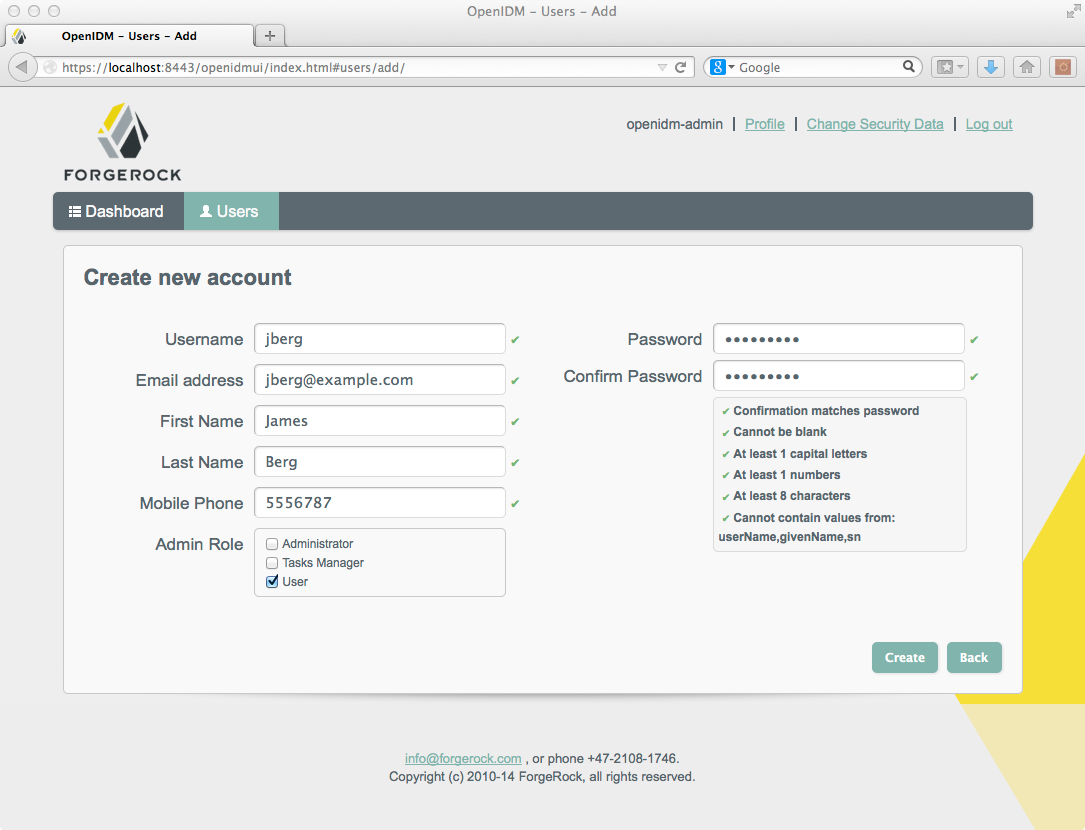Image resolution: width=1085 pixels, height=830 pixels.
Task: Click the Confirm Password validation checkmark
Action: coord(974,377)
